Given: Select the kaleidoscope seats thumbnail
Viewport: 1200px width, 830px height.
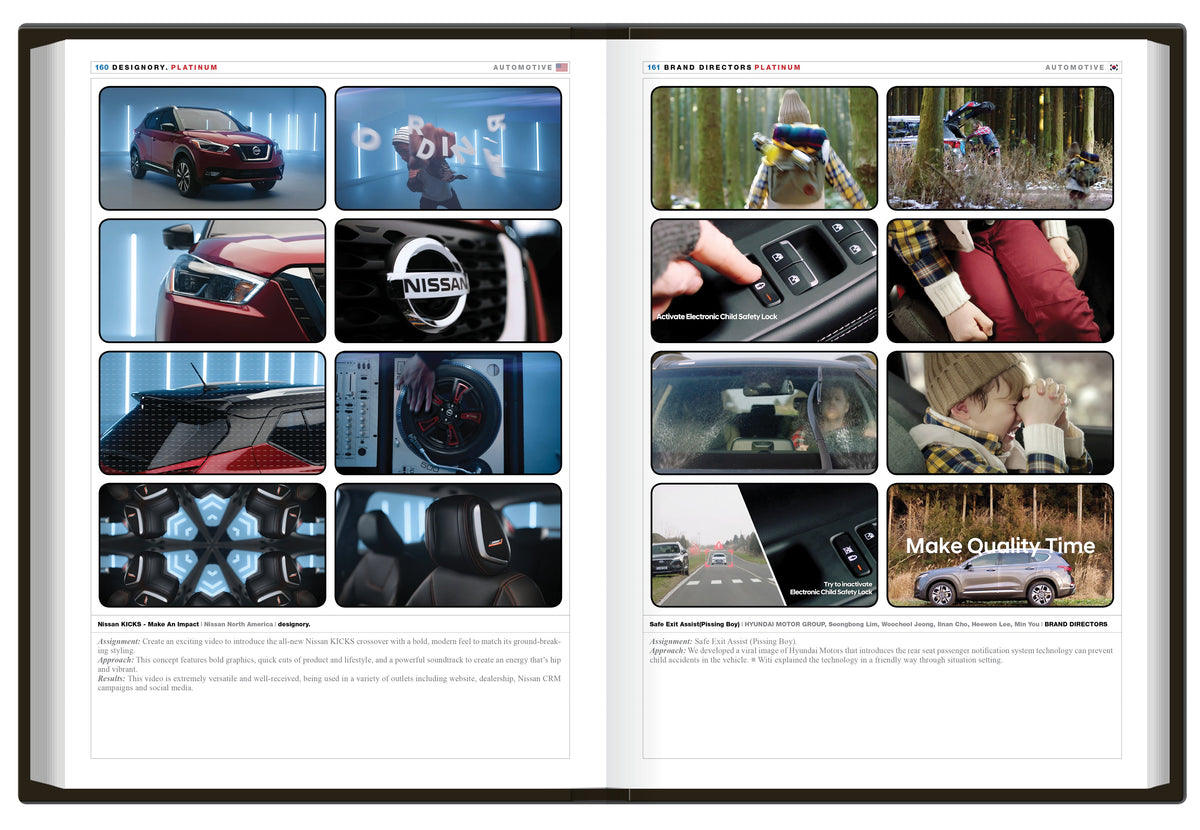Looking at the screenshot, I should [212, 545].
